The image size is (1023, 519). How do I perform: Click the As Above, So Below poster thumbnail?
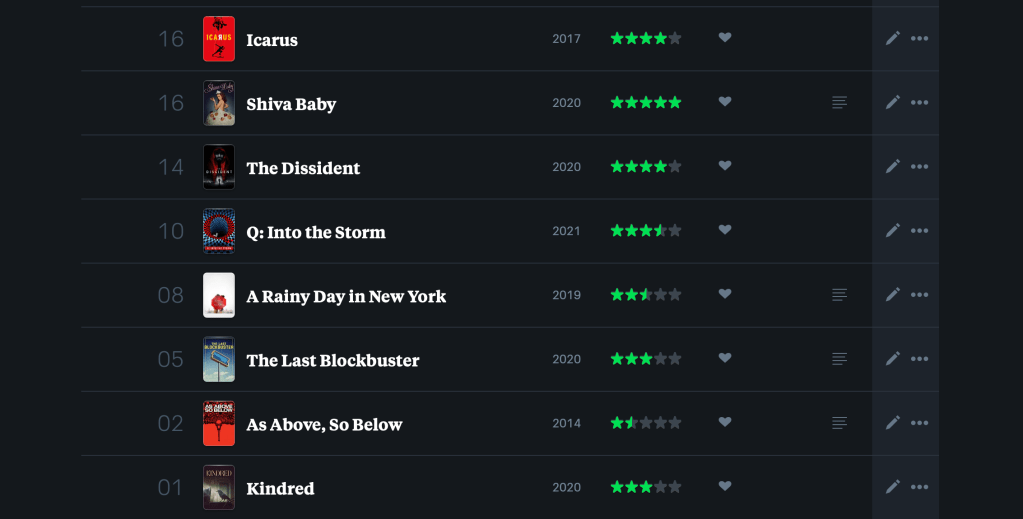219,423
